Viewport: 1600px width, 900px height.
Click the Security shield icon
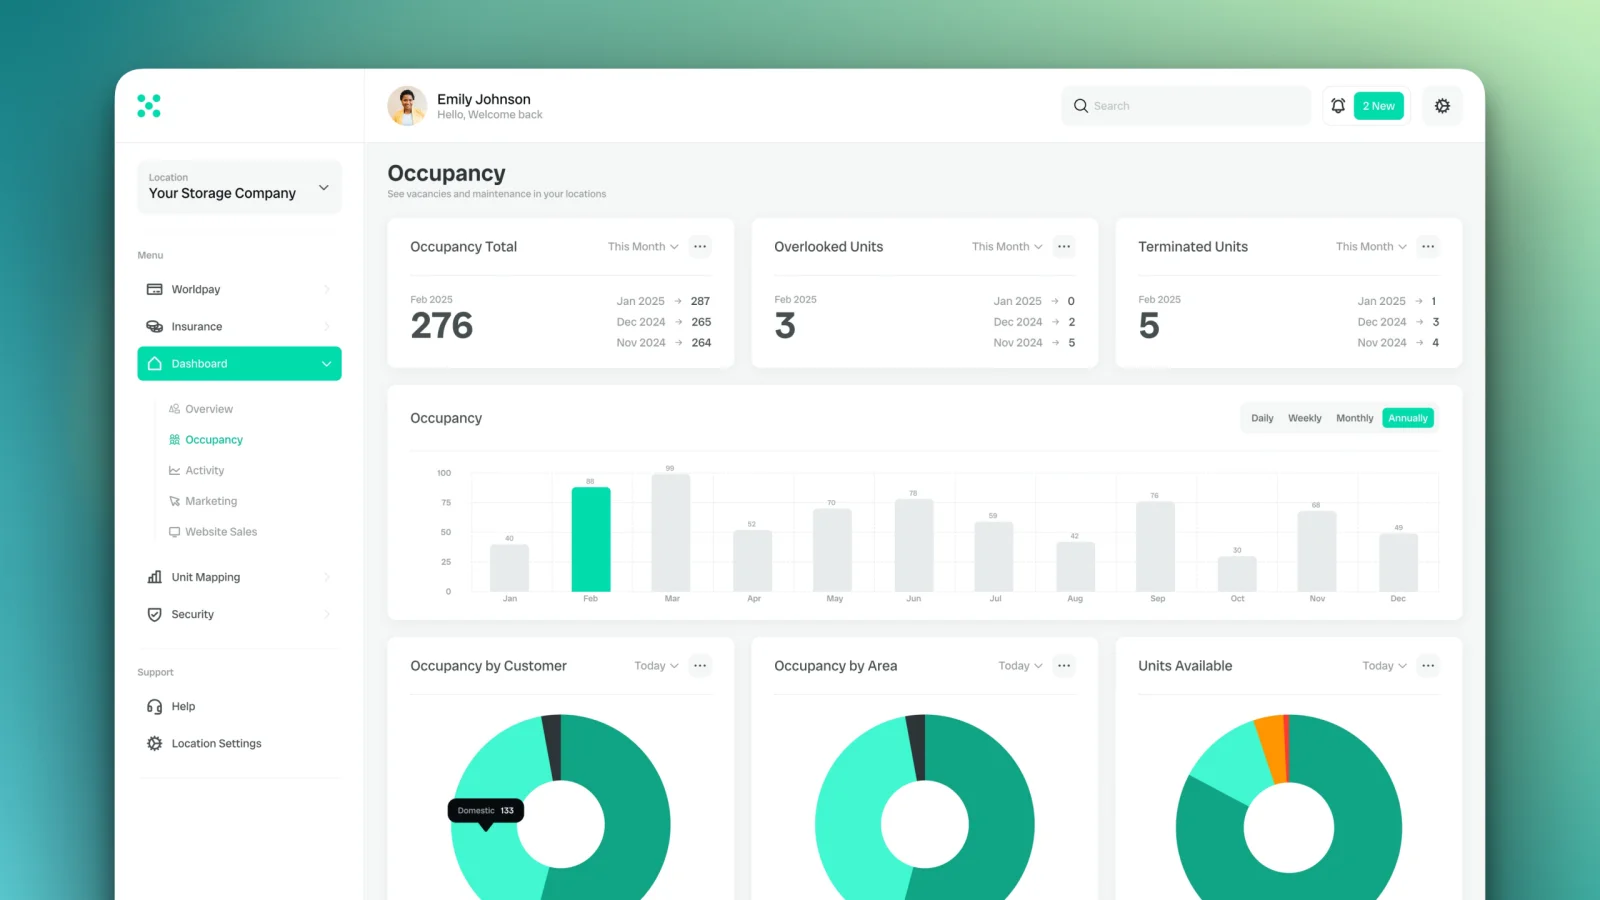(x=155, y=614)
